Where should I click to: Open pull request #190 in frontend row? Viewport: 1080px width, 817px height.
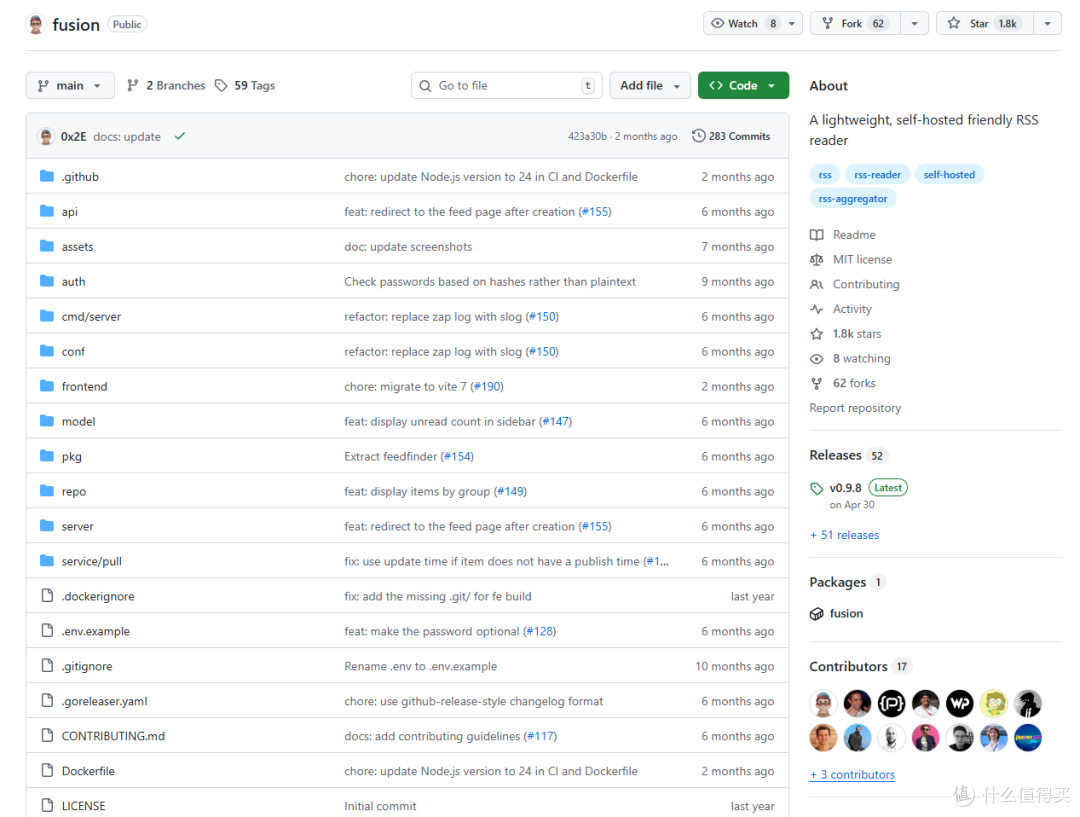click(488, 387)
